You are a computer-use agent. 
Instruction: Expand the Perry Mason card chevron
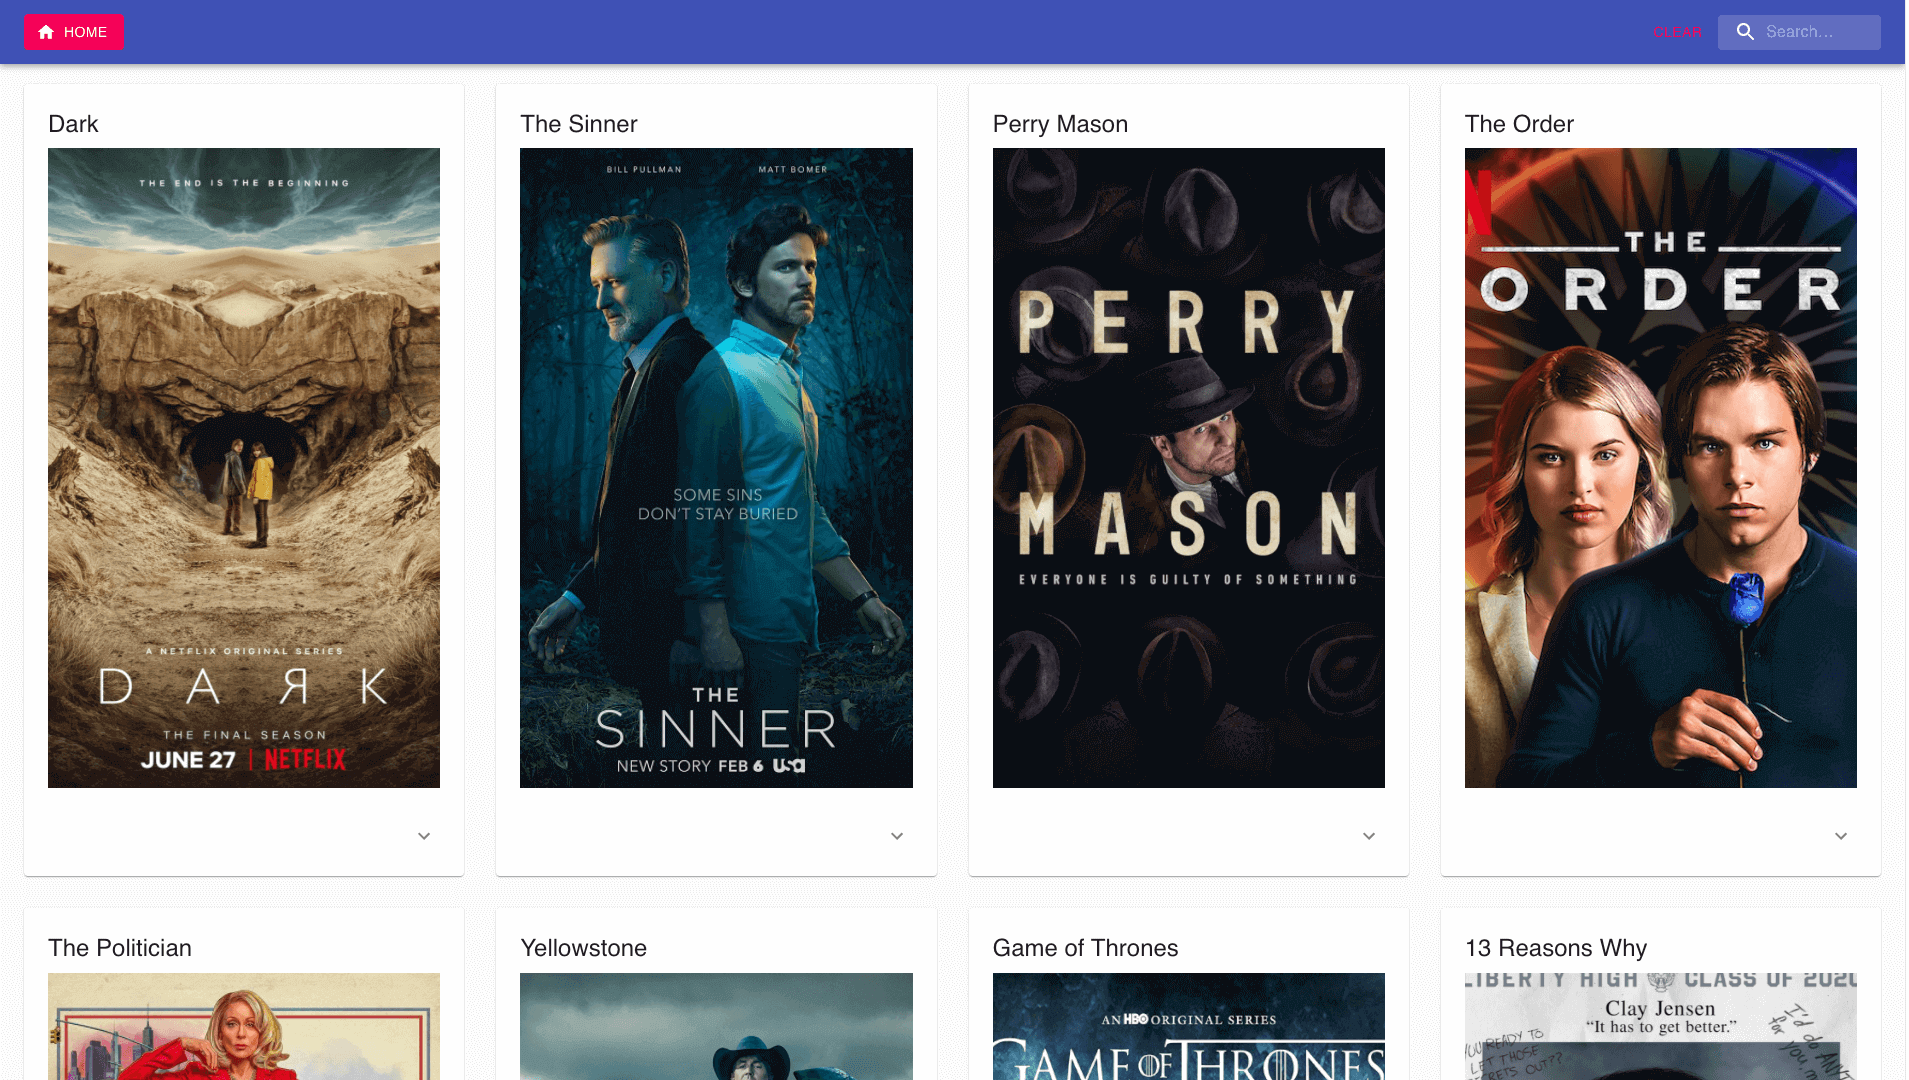point(1369,836)
